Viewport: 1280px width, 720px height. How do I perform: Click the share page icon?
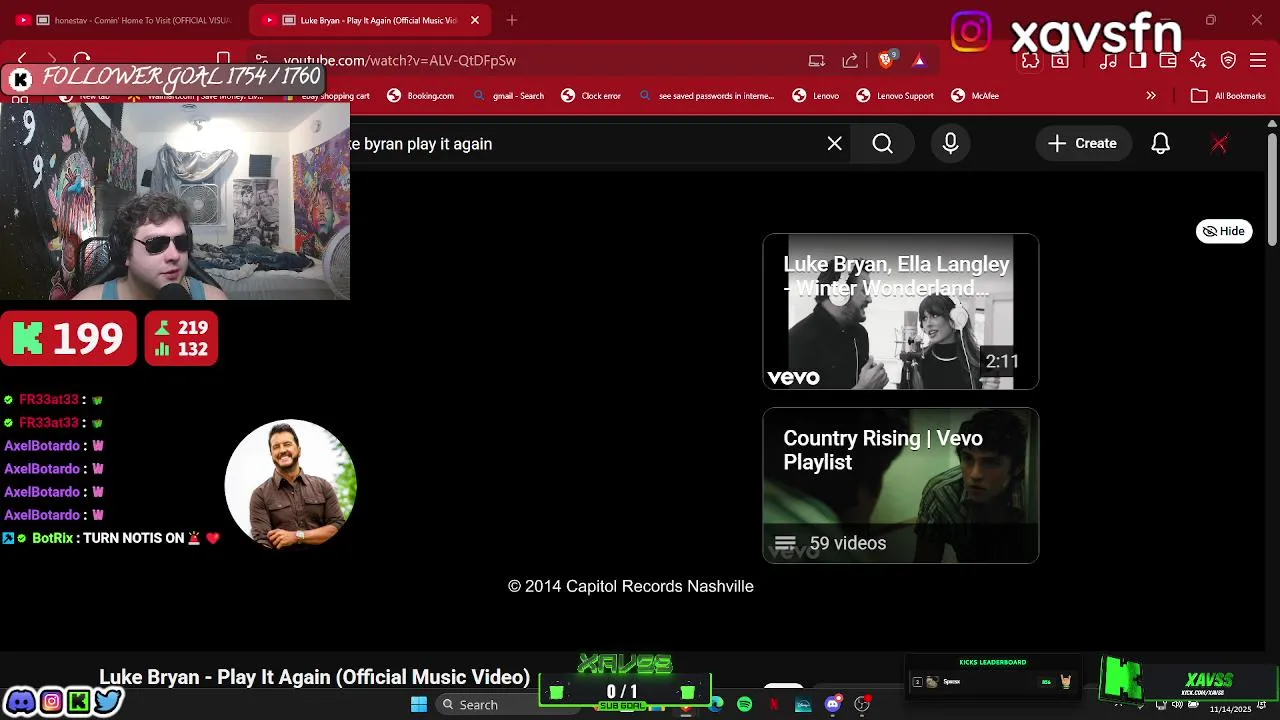click(850, 60)
